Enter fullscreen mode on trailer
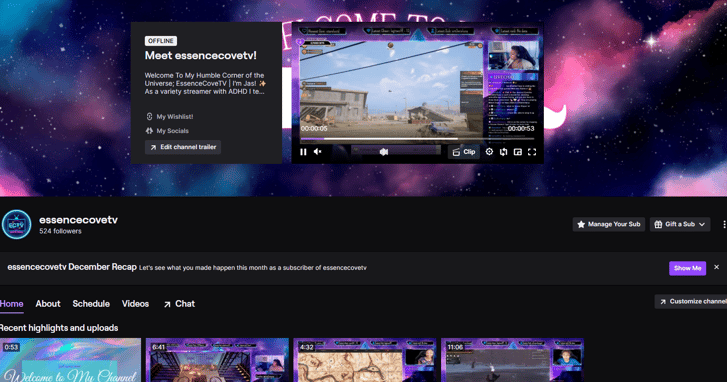 coord(532,152)
